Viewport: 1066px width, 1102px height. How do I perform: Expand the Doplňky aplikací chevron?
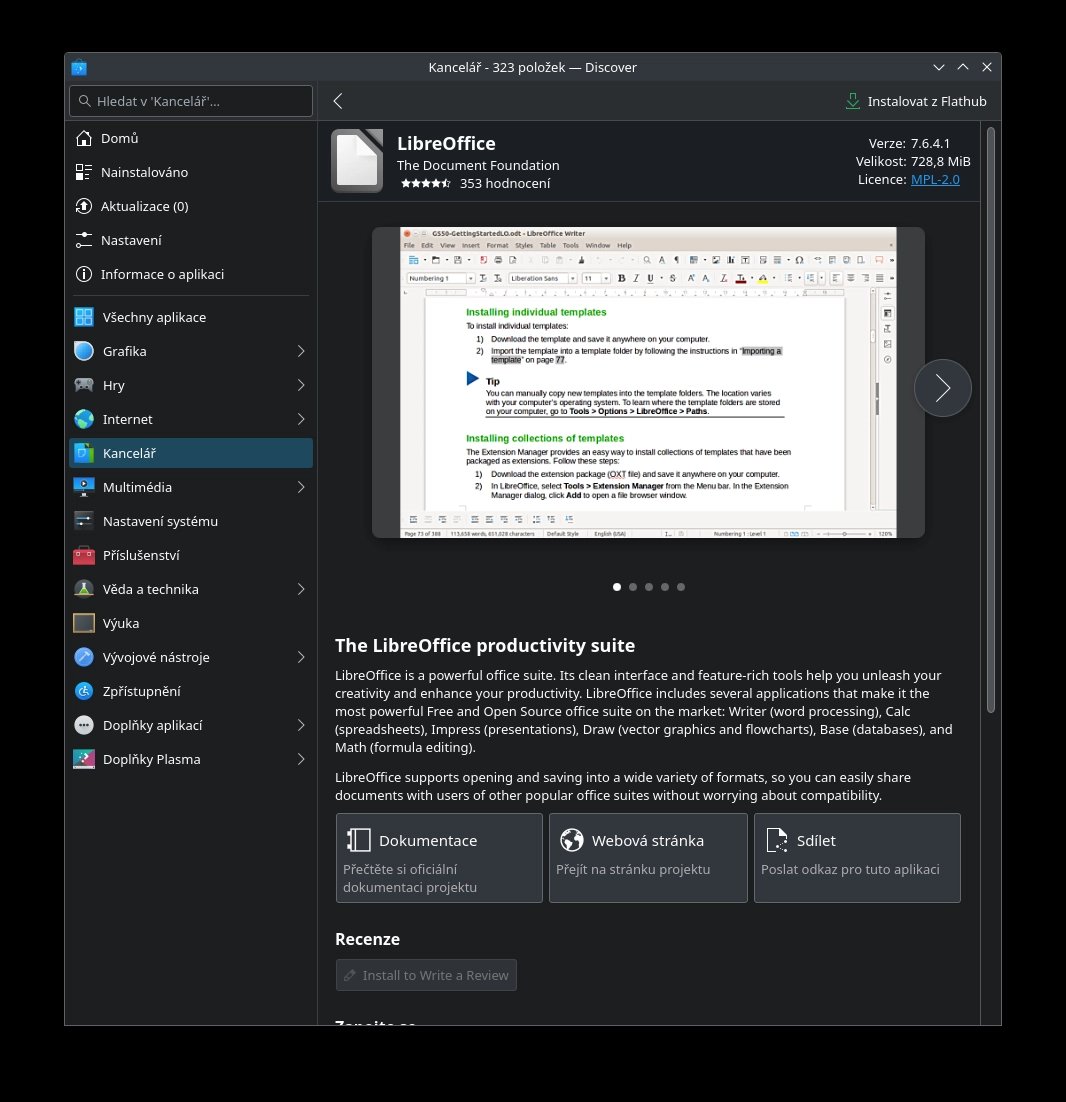pos(301,725)
